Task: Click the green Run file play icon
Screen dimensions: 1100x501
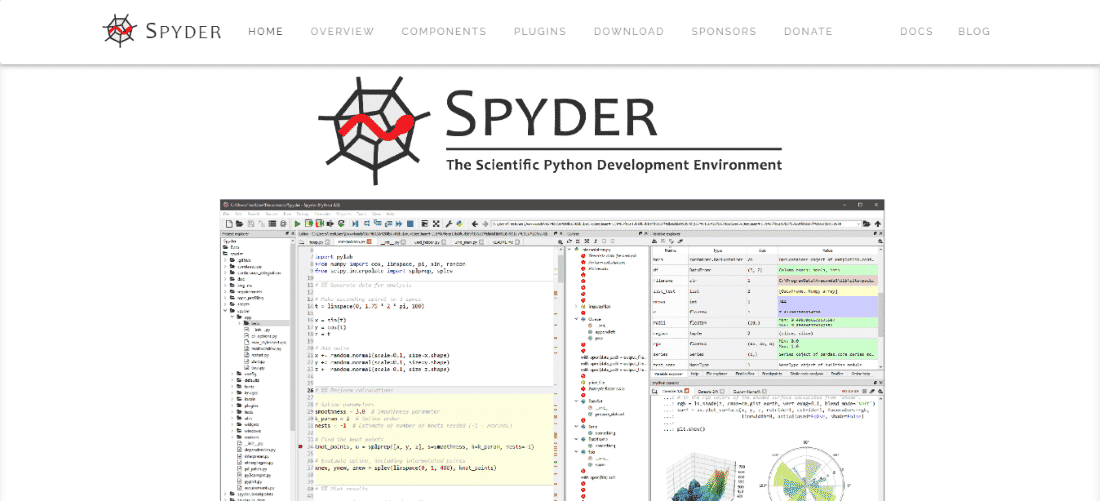Action: click(297, 224)
